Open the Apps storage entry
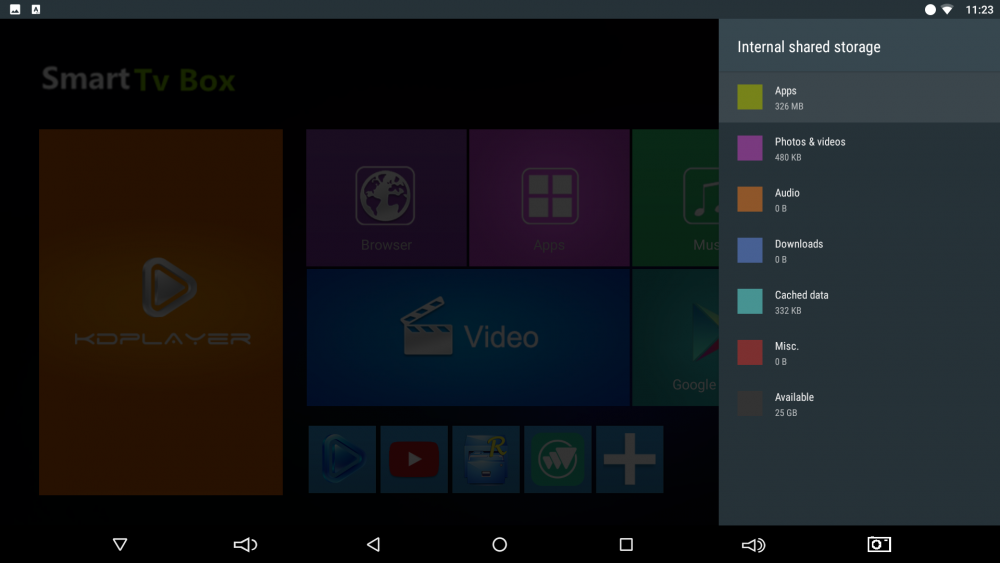This screenshot has width=1000, height=563. [x=858, y=97]
